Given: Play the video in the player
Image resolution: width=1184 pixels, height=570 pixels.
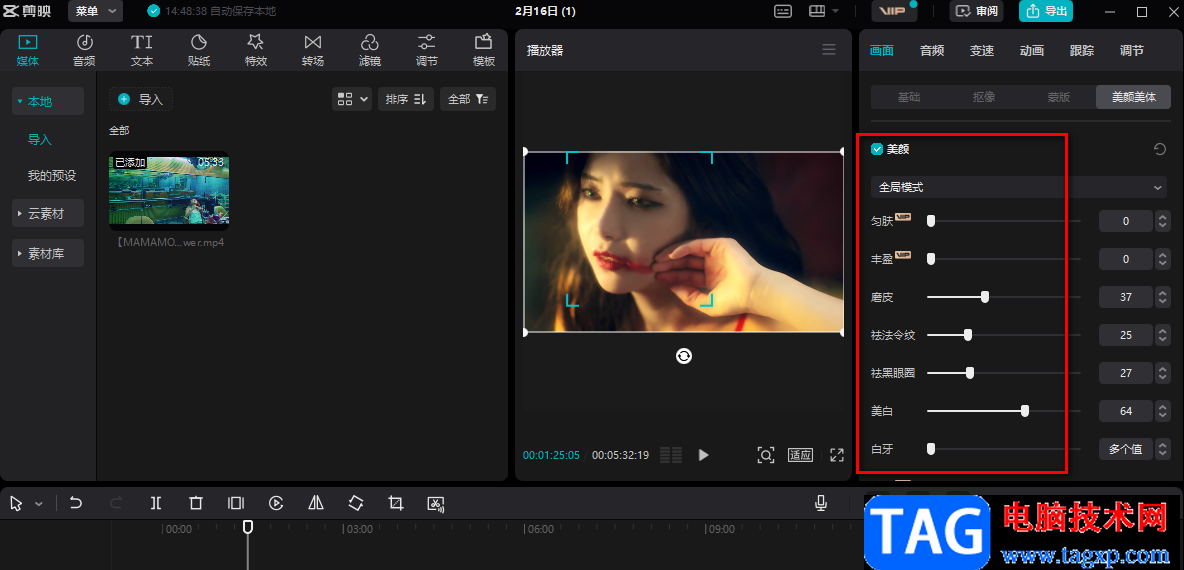Looking at the screenshot, I should pyautogui.click(x=704, y=454).
